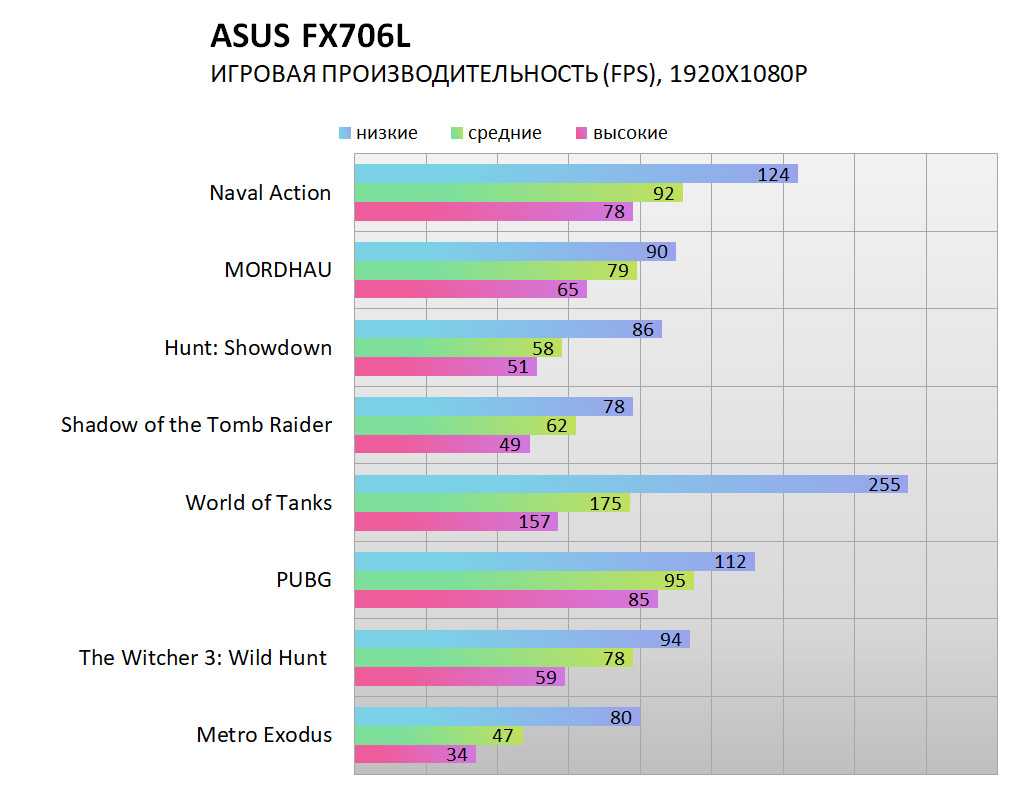The image size is (1015, 791).
Task: Click the Metro Exodus axis label
Action: click(x=264, y=735)
